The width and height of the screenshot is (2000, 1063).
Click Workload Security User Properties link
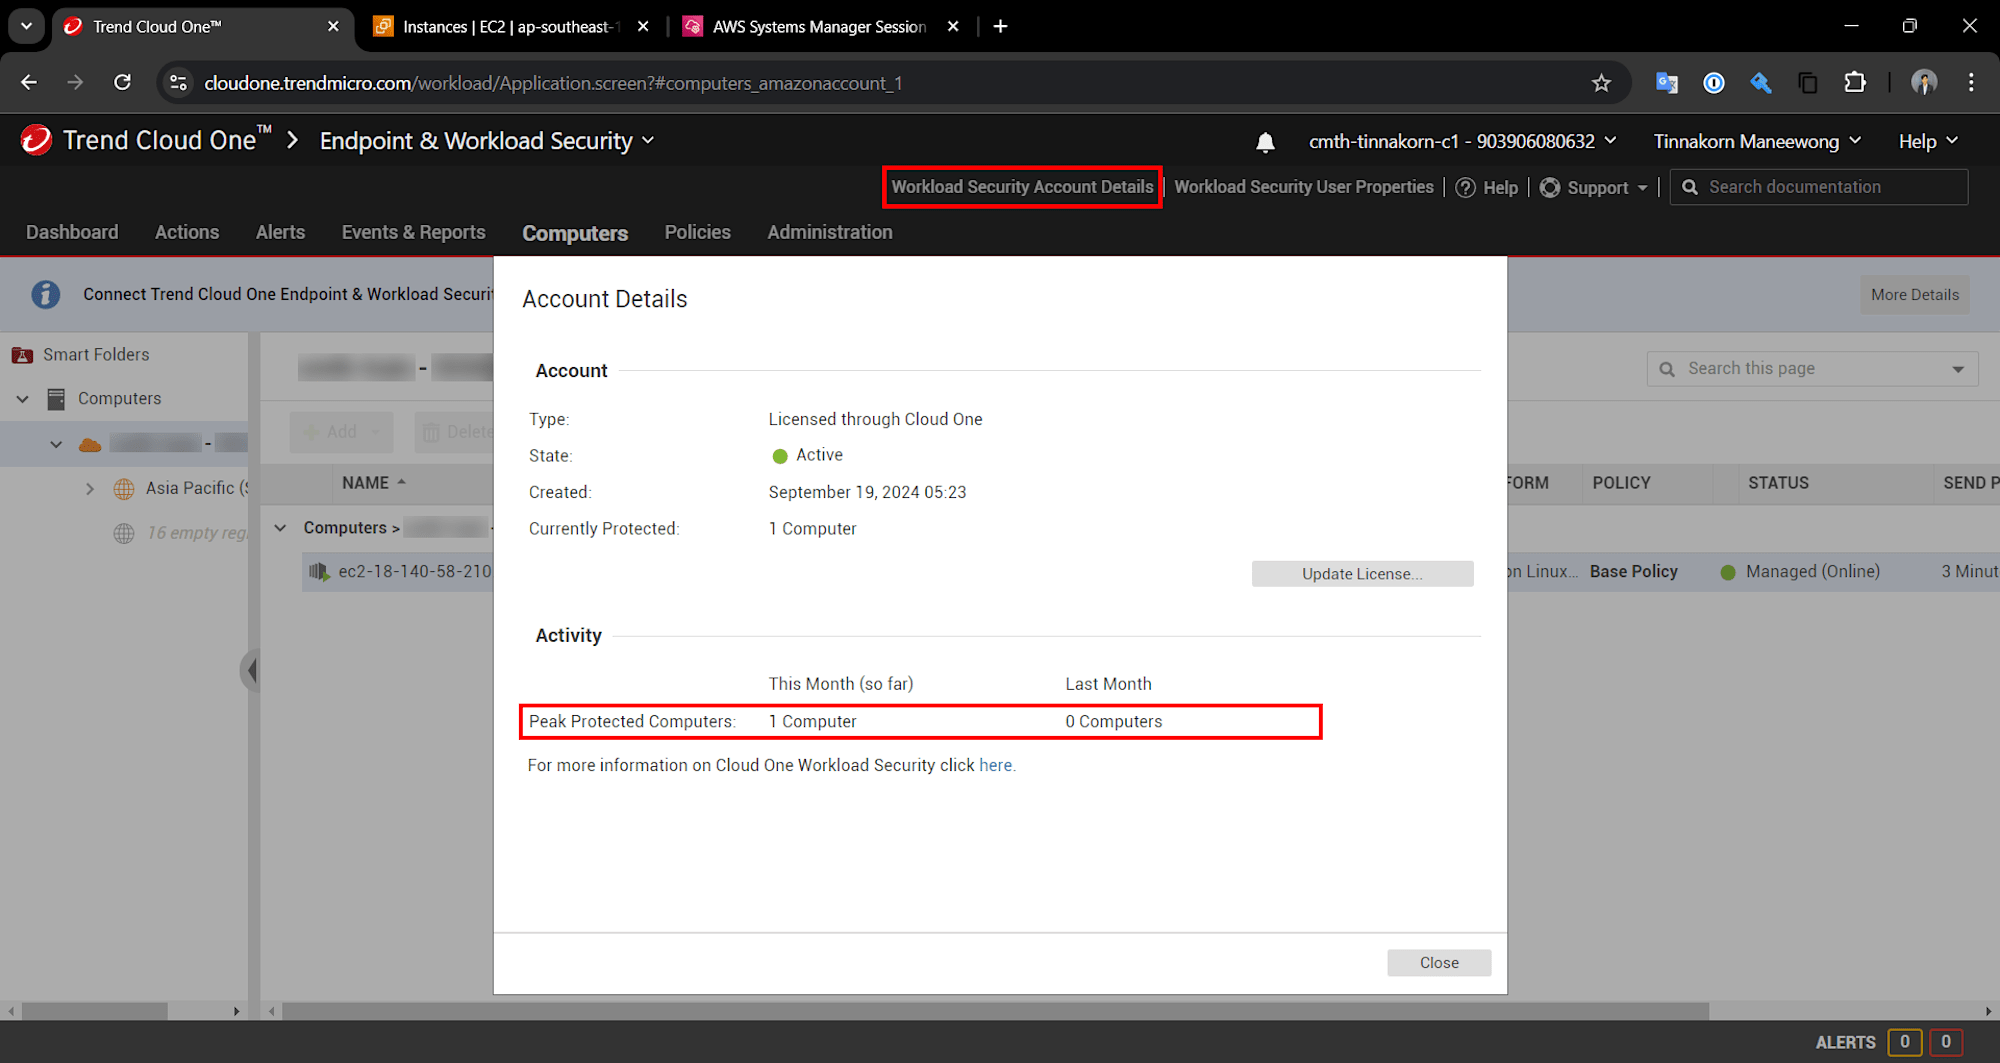click(1303, 187)
